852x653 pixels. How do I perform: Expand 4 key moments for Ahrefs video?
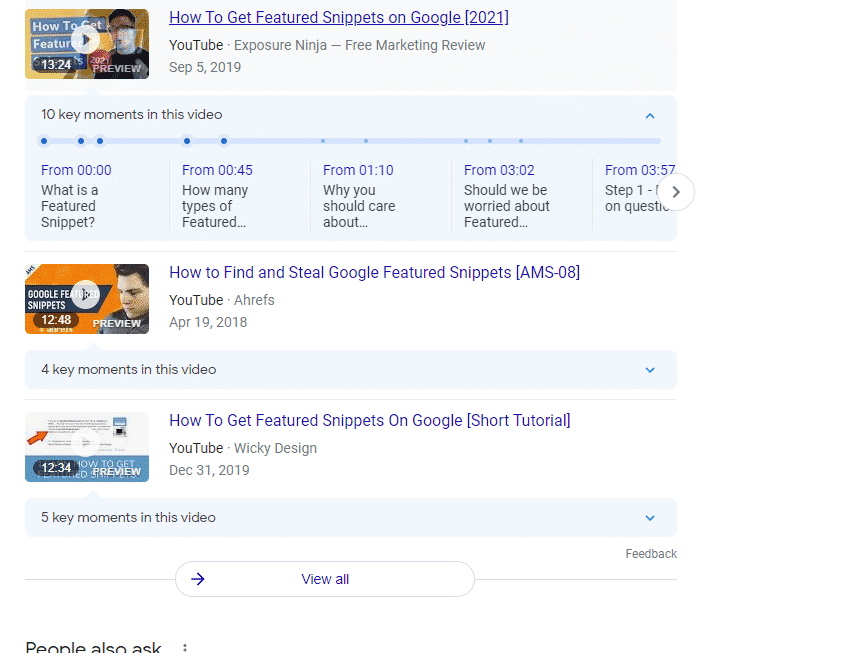pyautogui.click(x=649, y=369)
